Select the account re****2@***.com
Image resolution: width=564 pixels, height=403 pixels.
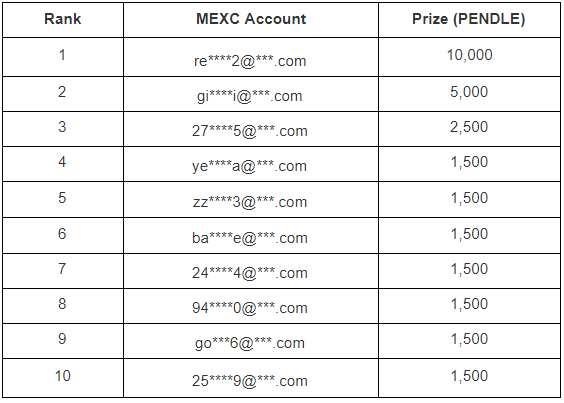pos(250,61)
